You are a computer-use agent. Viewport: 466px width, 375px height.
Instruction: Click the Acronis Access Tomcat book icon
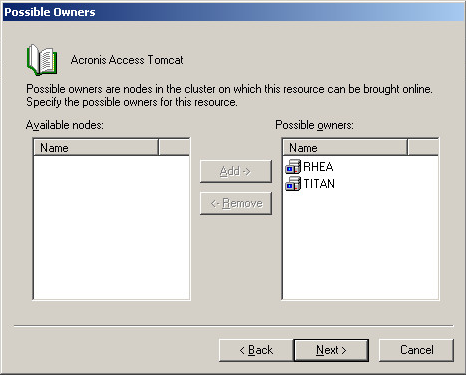pos(42,60)
